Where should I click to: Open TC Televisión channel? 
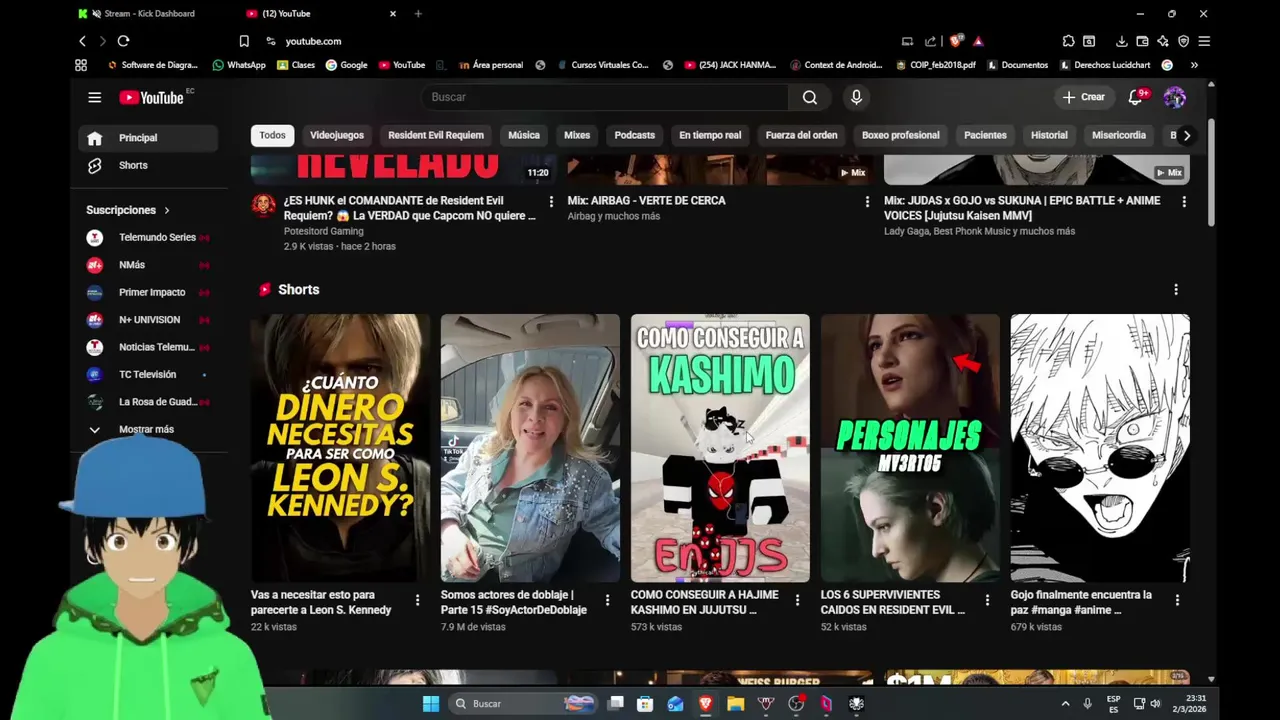tap(148, 374)
